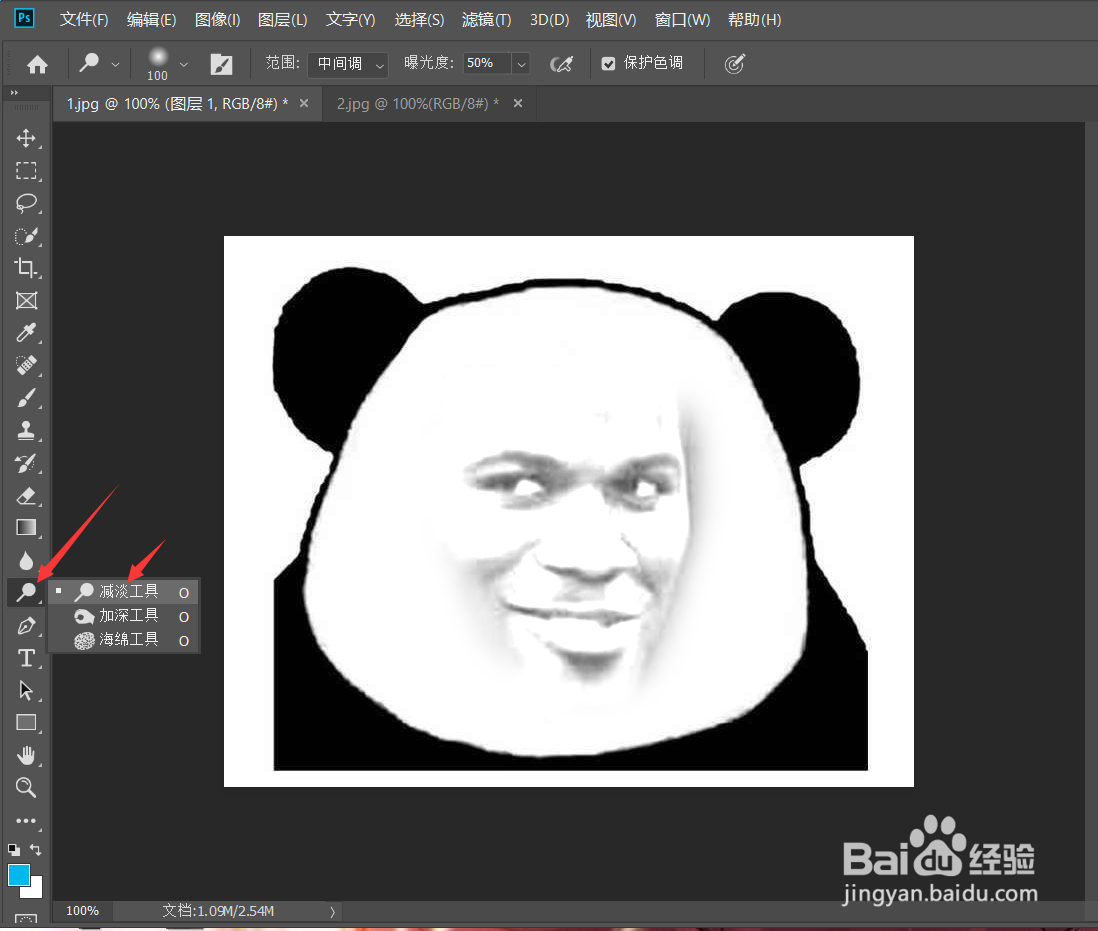Close the 1.jpg document tab
This screenshot has height=931, width=1098.
coord(304,103)
